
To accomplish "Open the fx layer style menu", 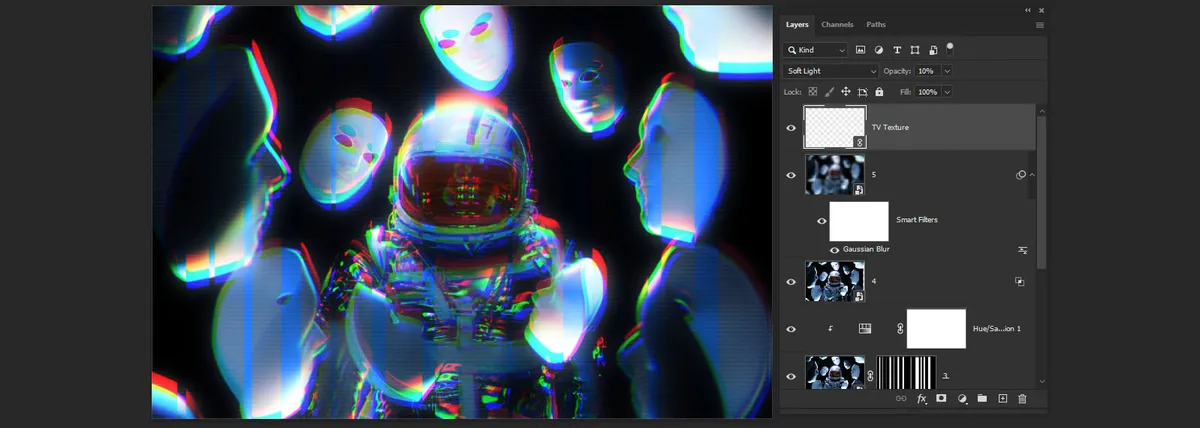I will (922, 399).
